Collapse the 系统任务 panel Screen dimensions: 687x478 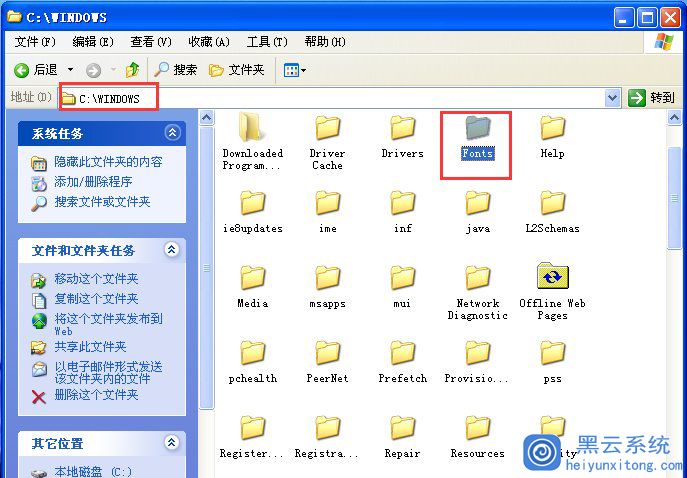tap(172, 133)
